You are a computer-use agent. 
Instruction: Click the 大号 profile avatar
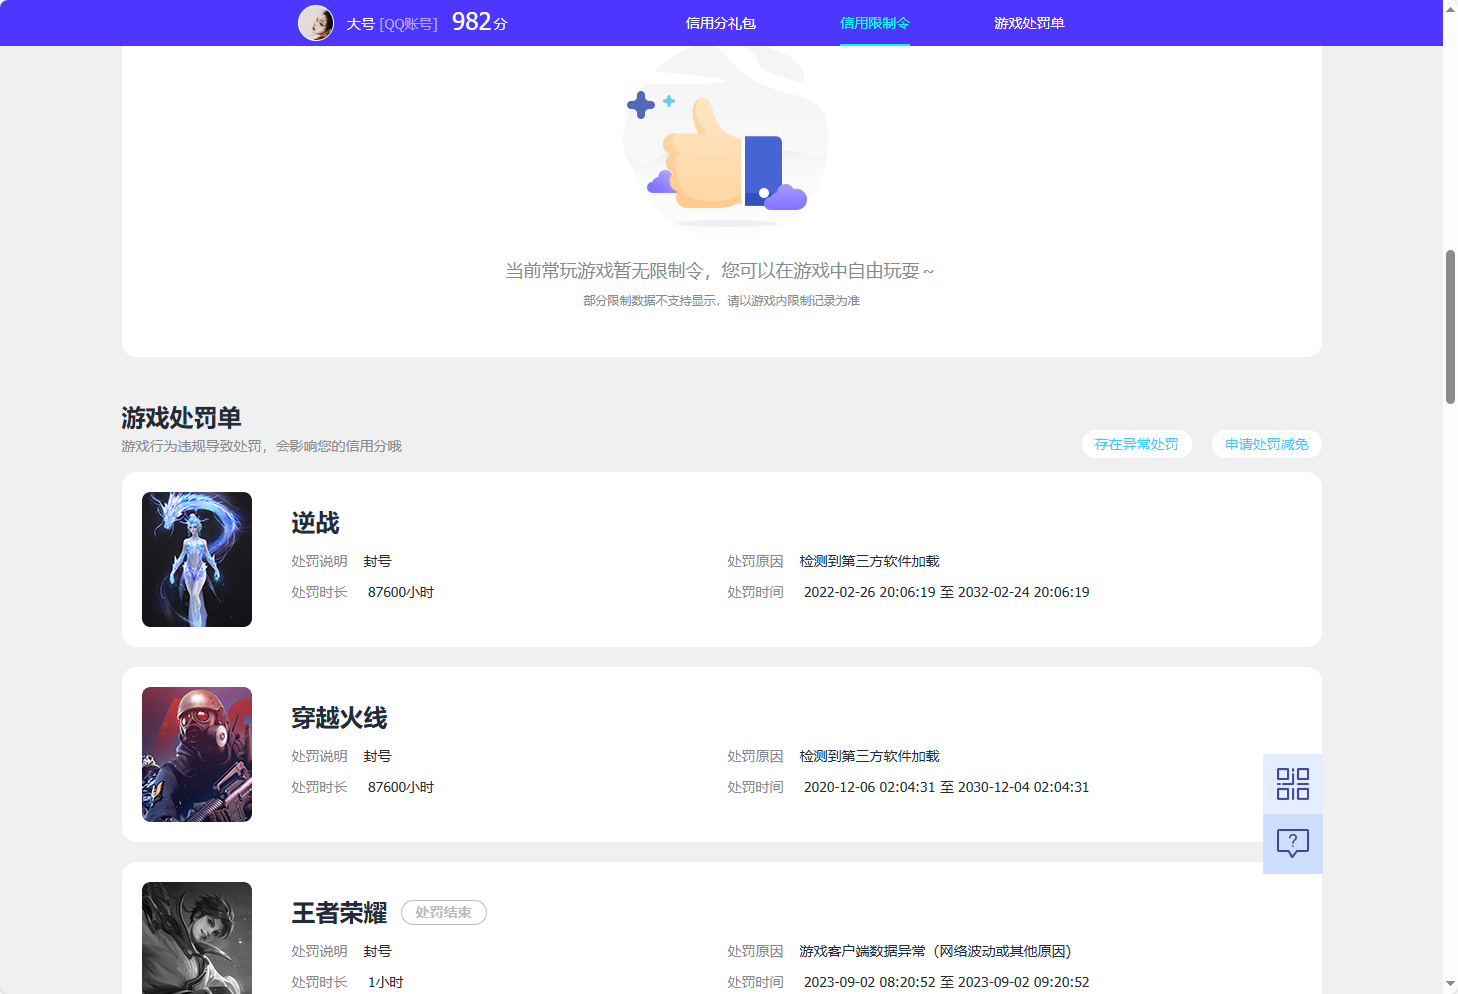click(316, 22)
